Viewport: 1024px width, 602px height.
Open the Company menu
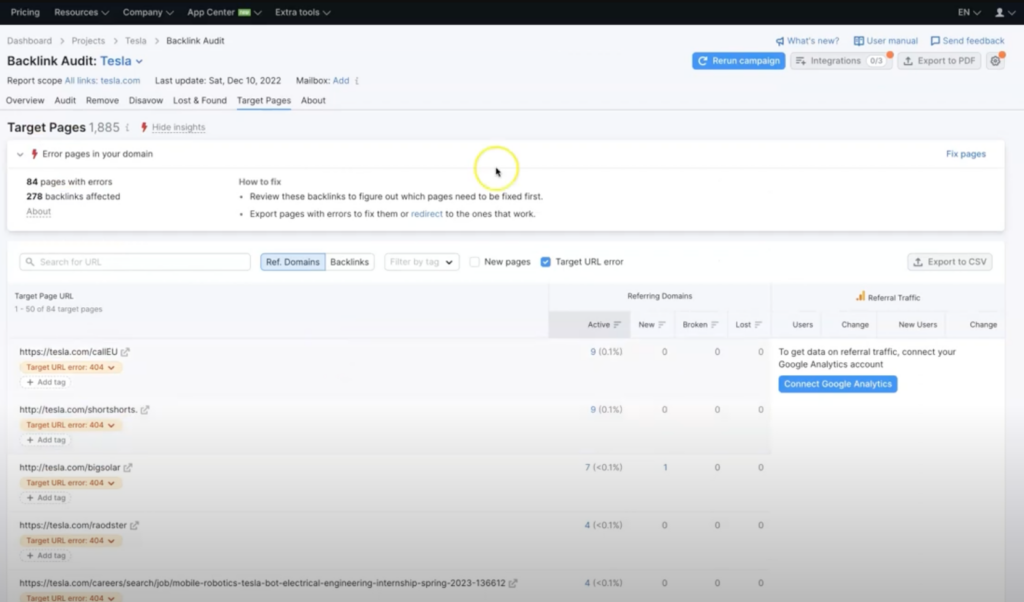(148, 12)
